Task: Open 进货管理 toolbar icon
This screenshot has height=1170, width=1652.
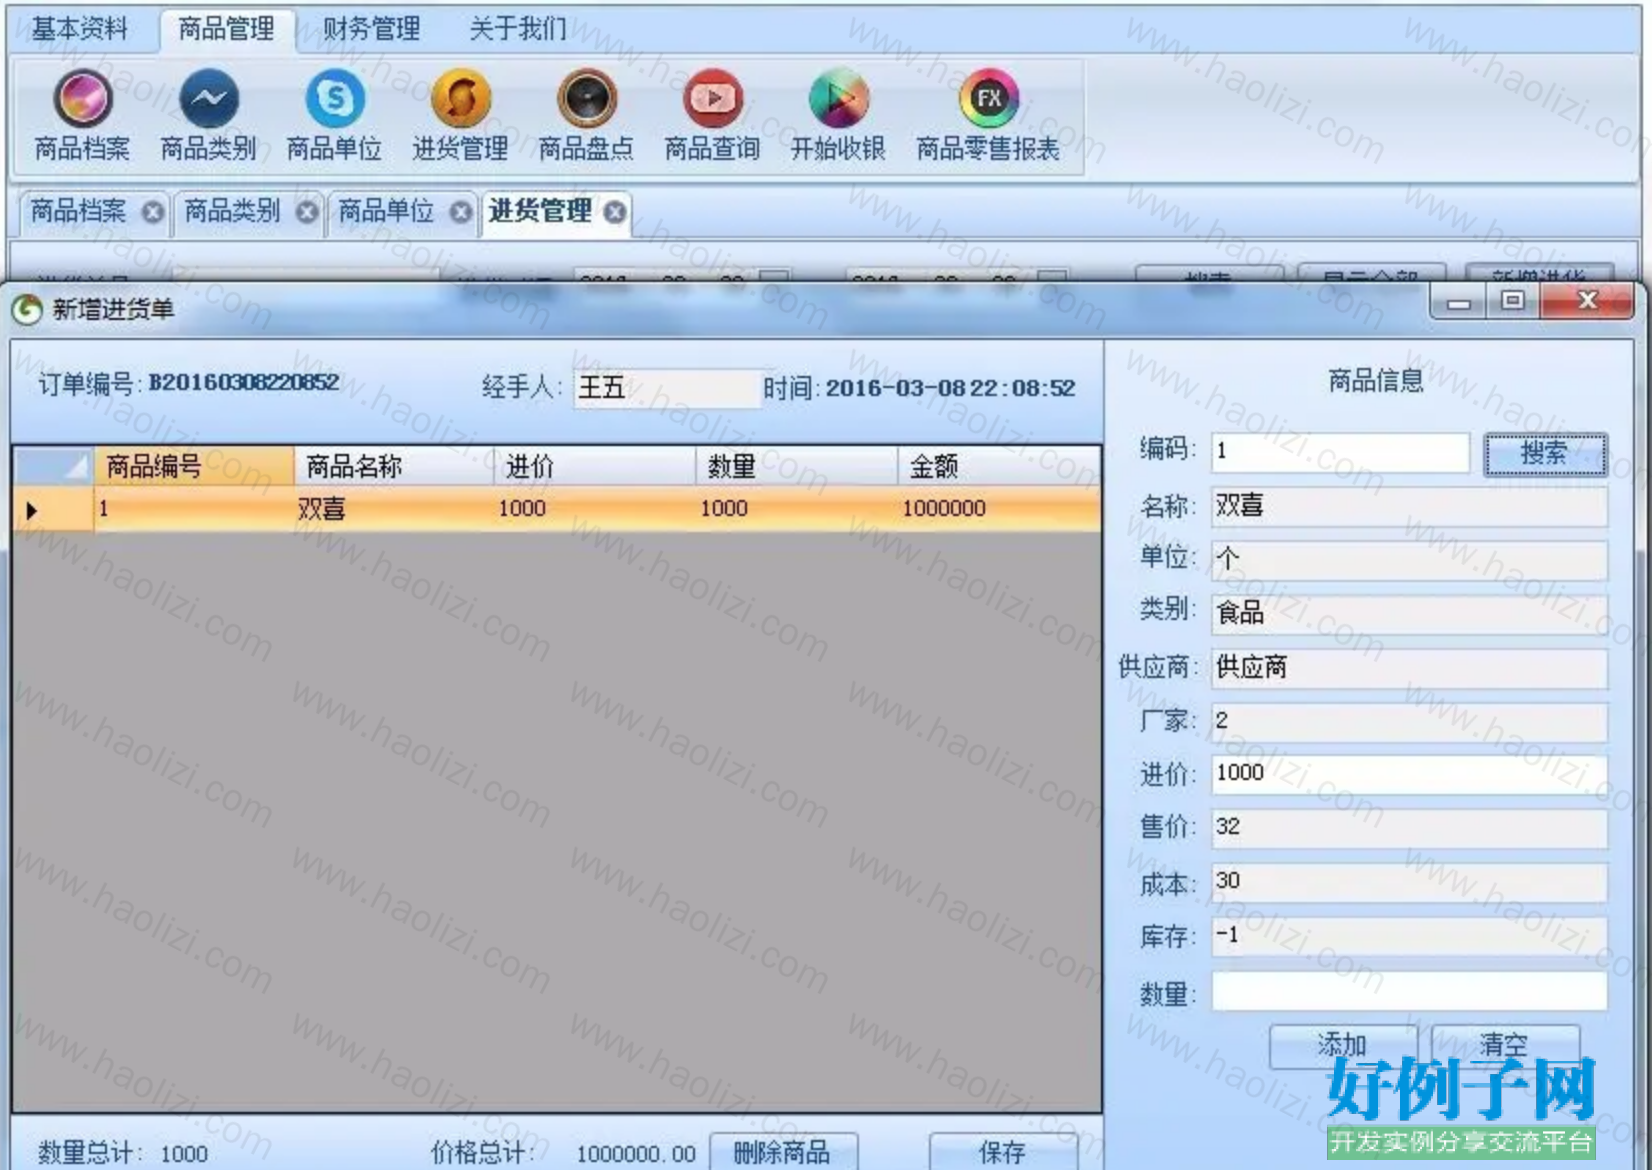Action: (x=460, y=98)
